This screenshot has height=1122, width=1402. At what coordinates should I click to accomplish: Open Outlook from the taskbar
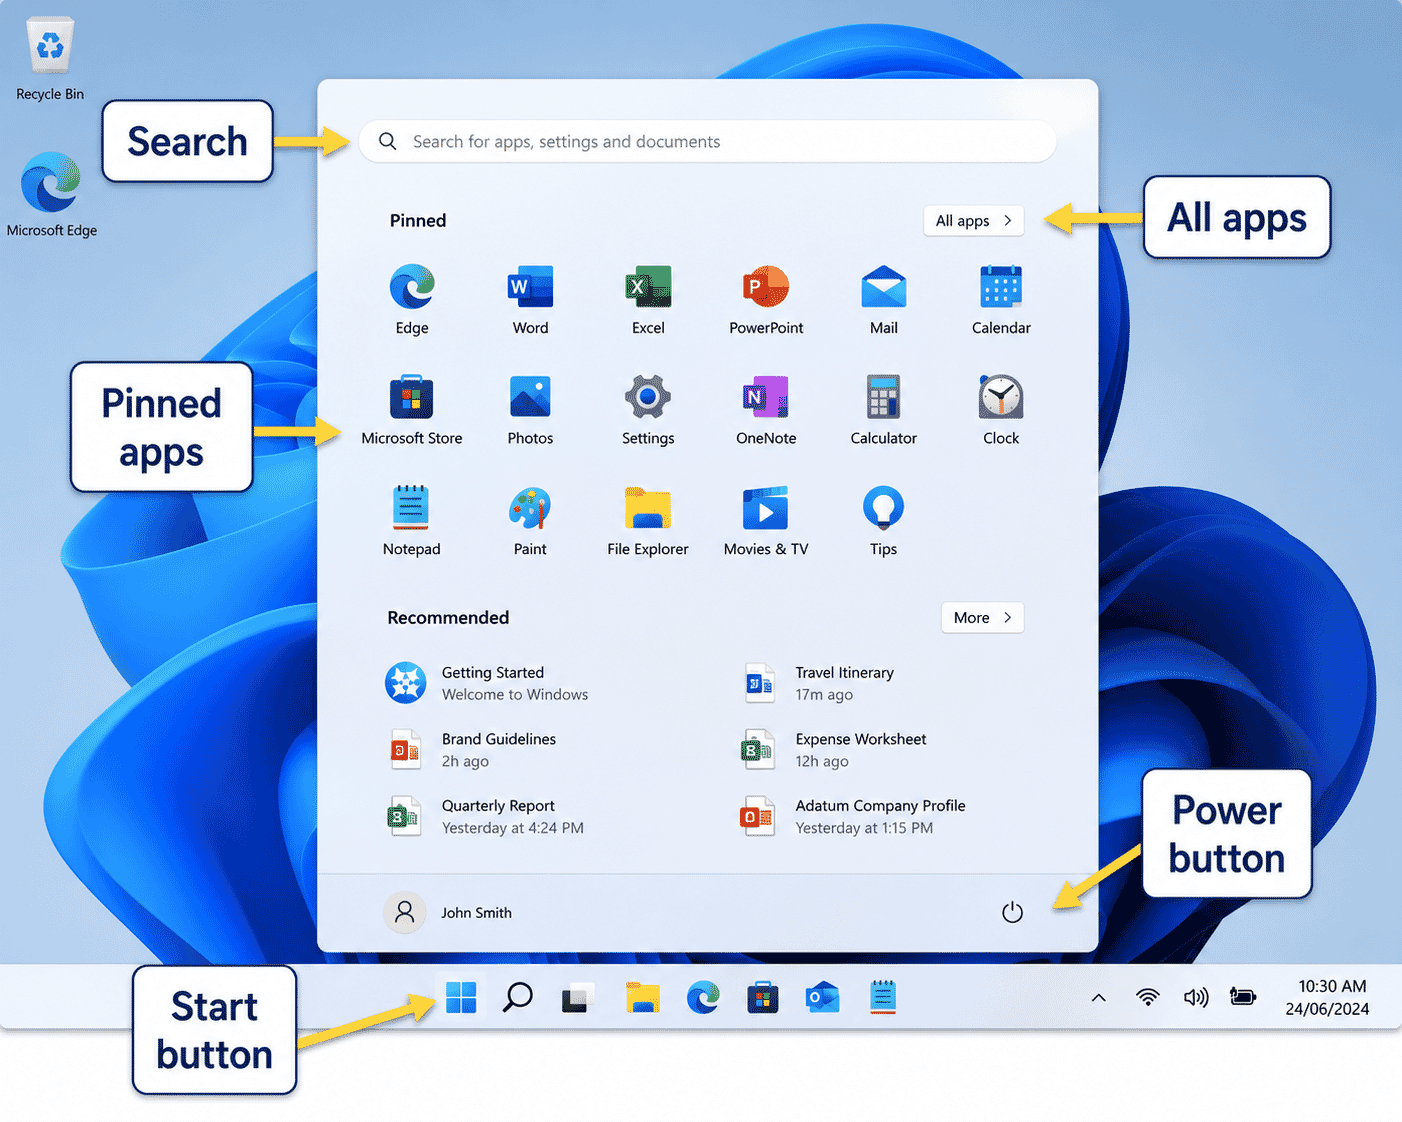823,997
